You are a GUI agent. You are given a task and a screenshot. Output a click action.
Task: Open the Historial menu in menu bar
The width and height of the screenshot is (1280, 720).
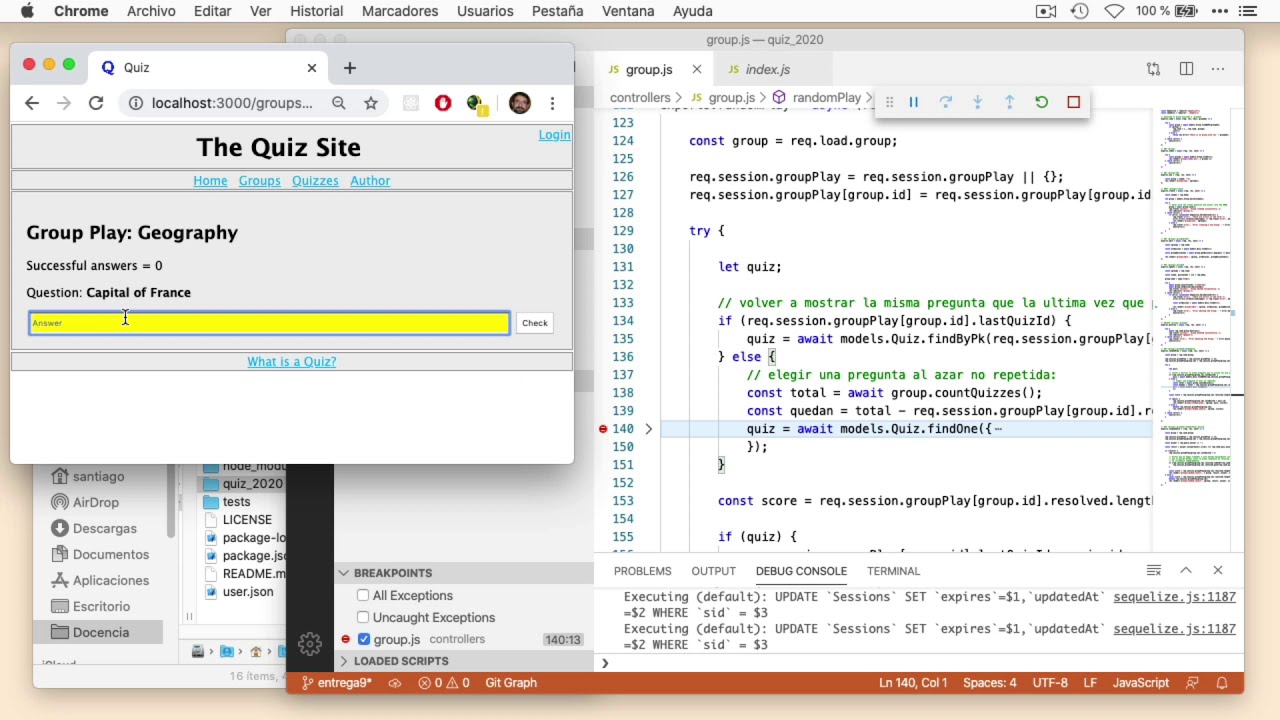point(316,11)
